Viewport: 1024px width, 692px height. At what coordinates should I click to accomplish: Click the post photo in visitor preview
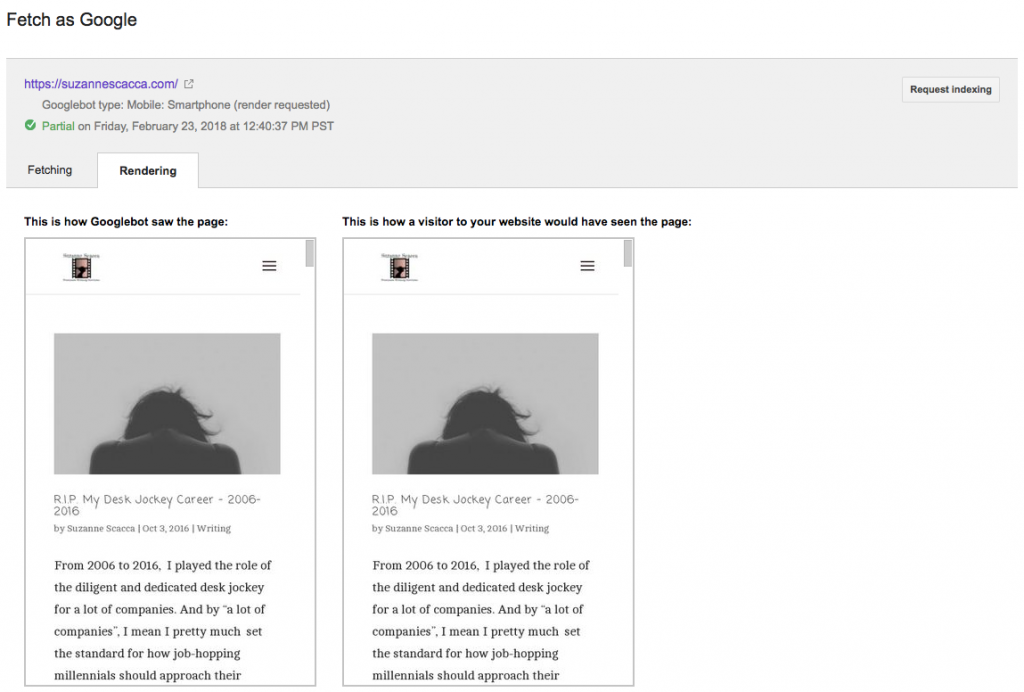485,403
